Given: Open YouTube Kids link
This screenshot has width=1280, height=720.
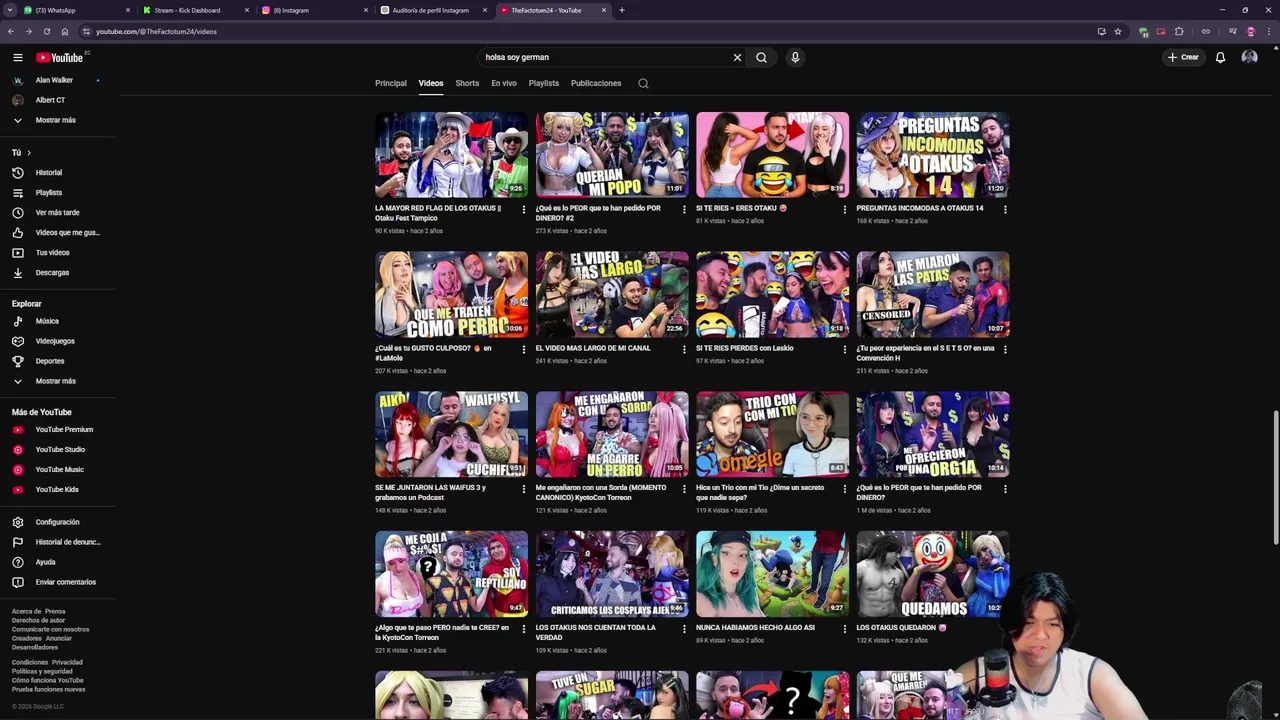Looking at the screenshot, I should coord(57,489).
